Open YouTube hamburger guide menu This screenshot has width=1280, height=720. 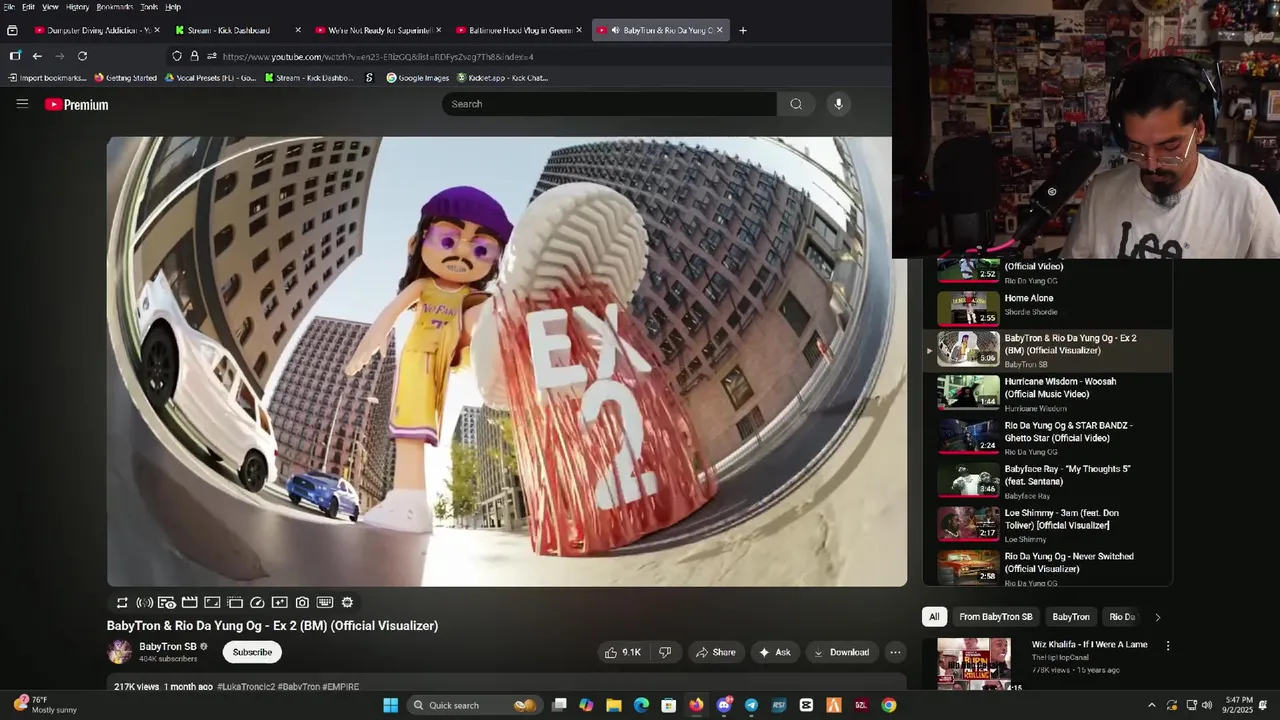point(22,104)
